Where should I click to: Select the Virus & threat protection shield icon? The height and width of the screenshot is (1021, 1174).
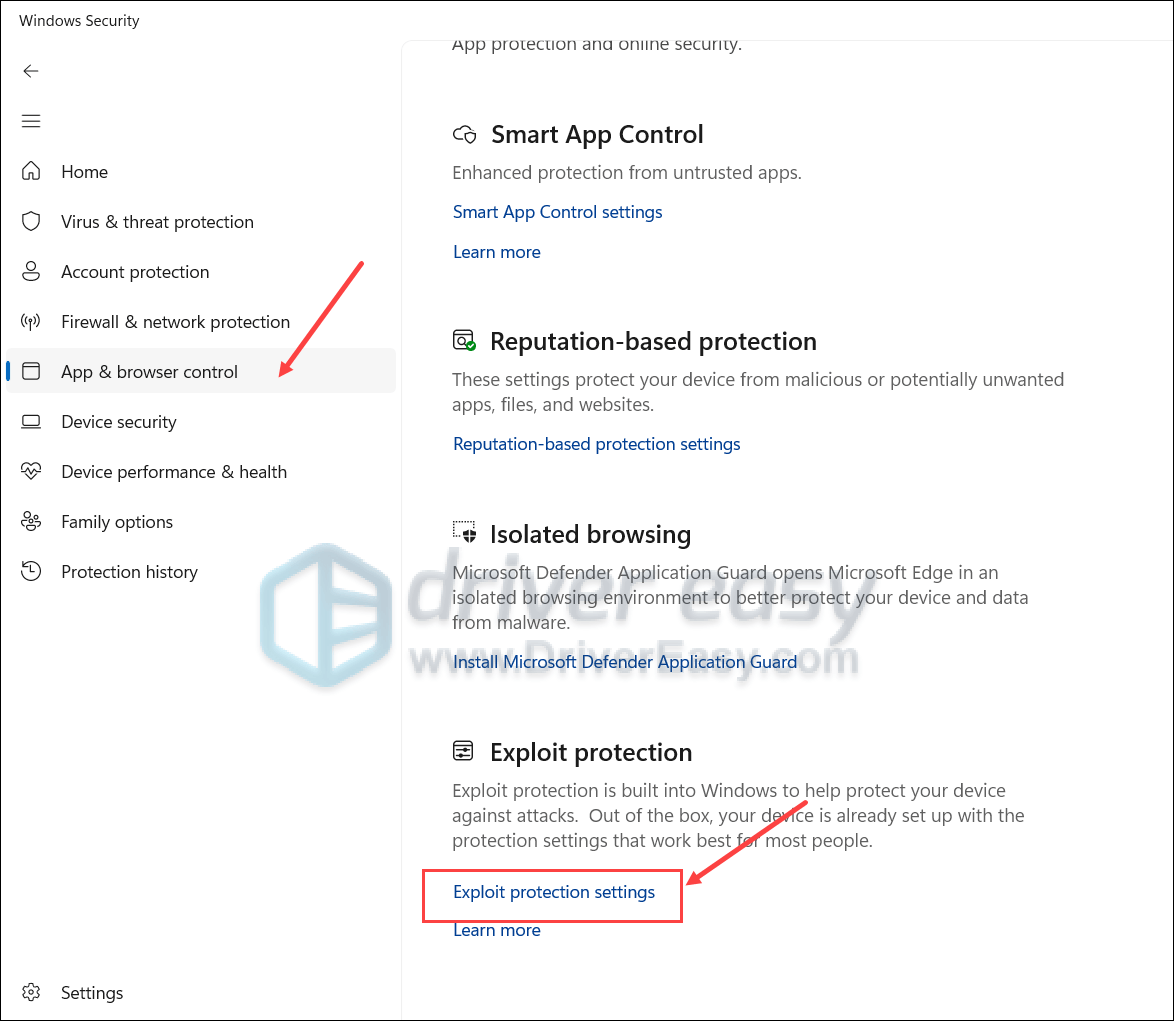point(31,222)
